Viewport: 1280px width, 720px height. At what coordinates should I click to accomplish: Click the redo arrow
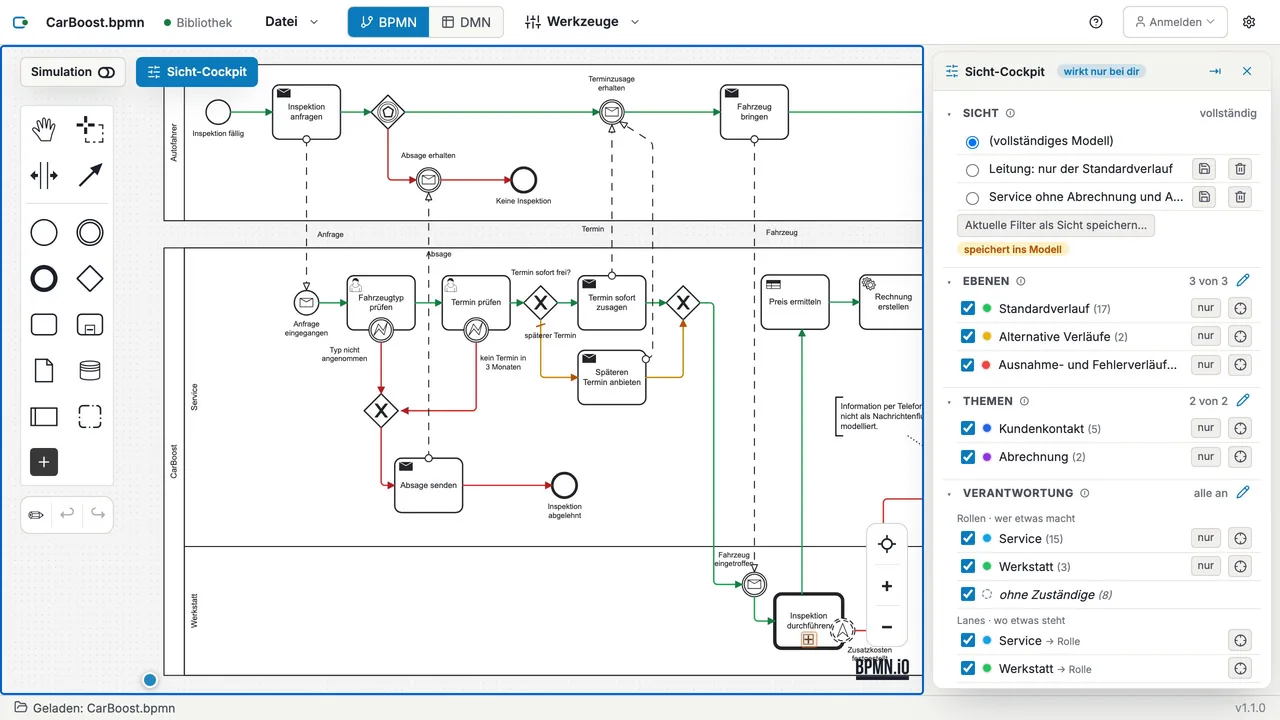pos(98,514)
